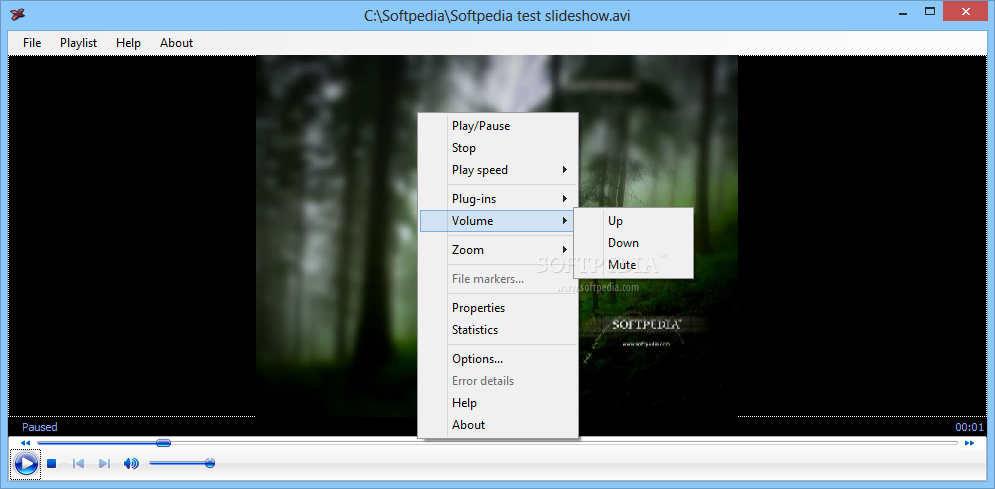Skip to next track icon
Screen dimensions: 995x489
coord(105,464)
